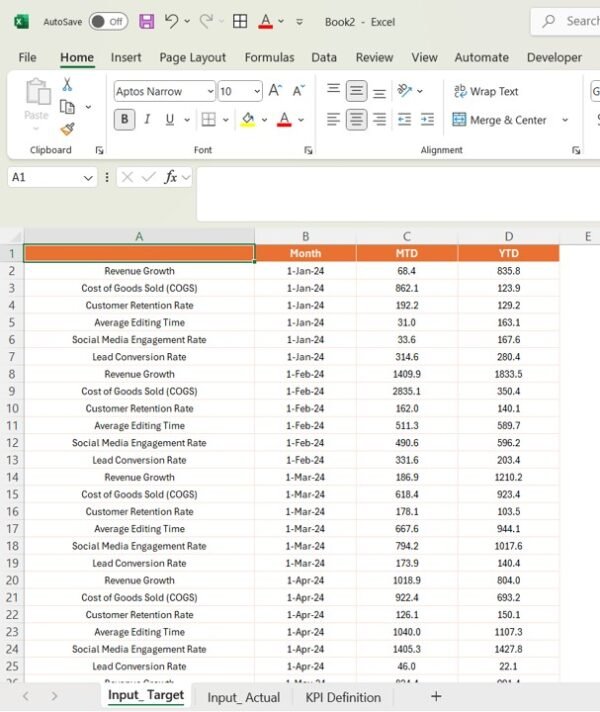Open the Formulas ribbon tab

(x=269, y=57)
